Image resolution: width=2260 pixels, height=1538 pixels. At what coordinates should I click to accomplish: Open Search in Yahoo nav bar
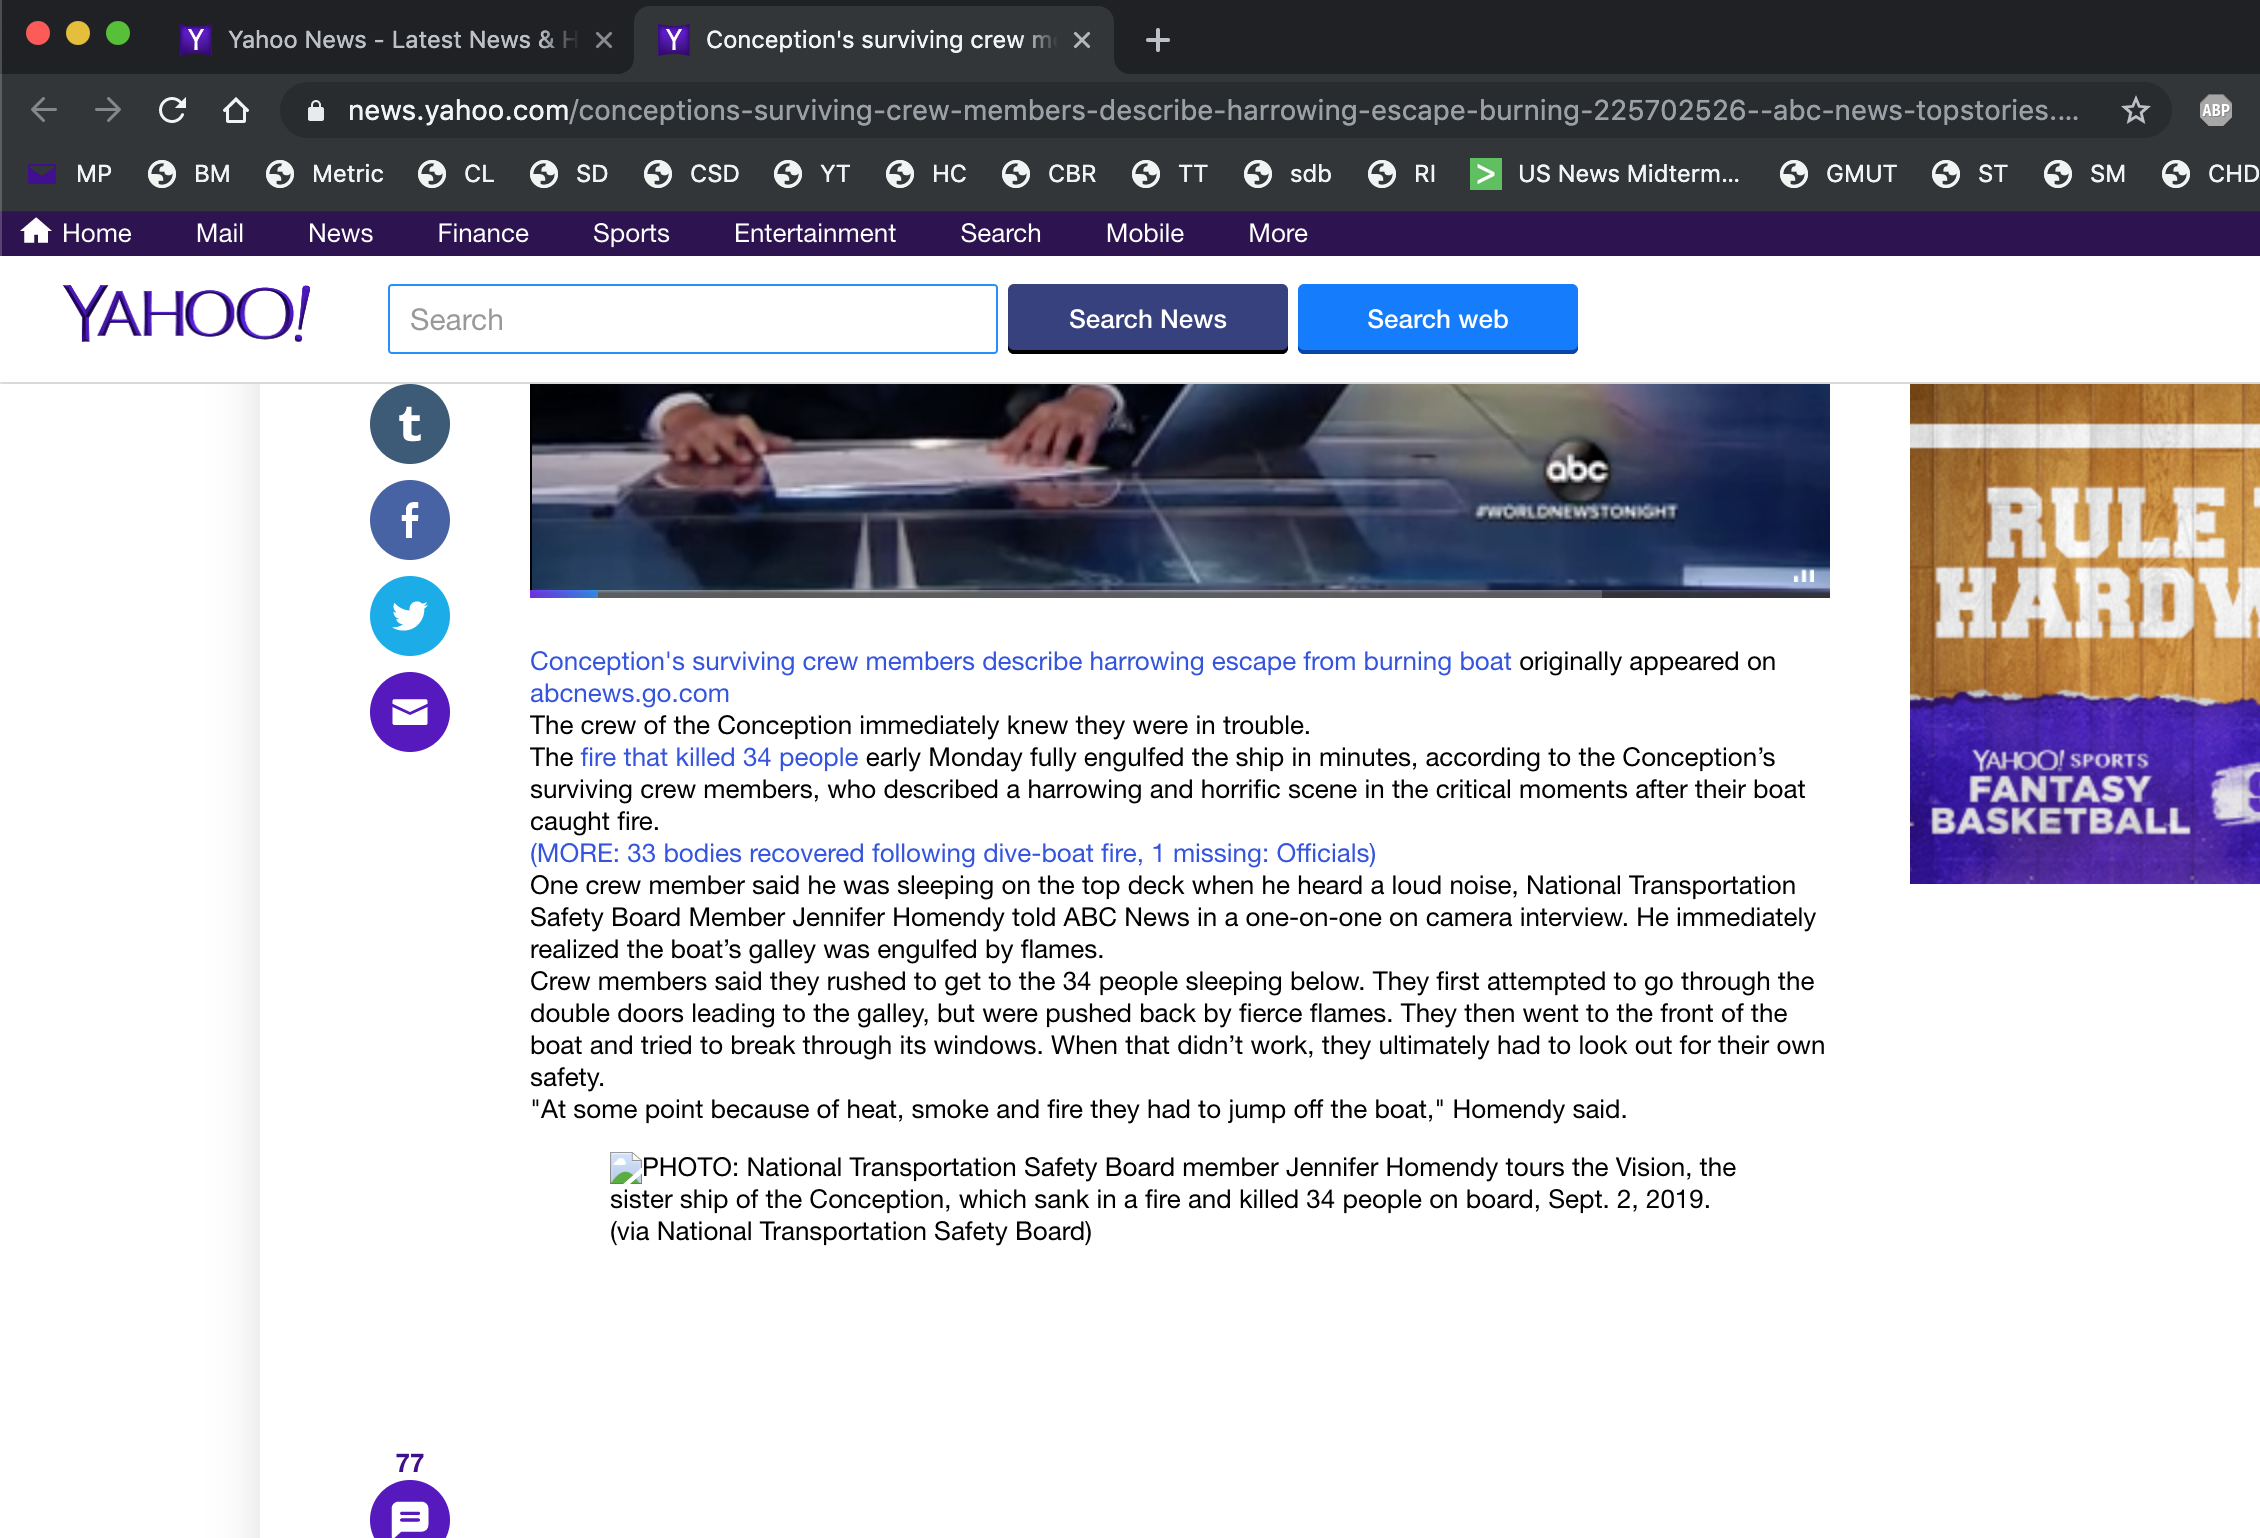click(1001, 233)
